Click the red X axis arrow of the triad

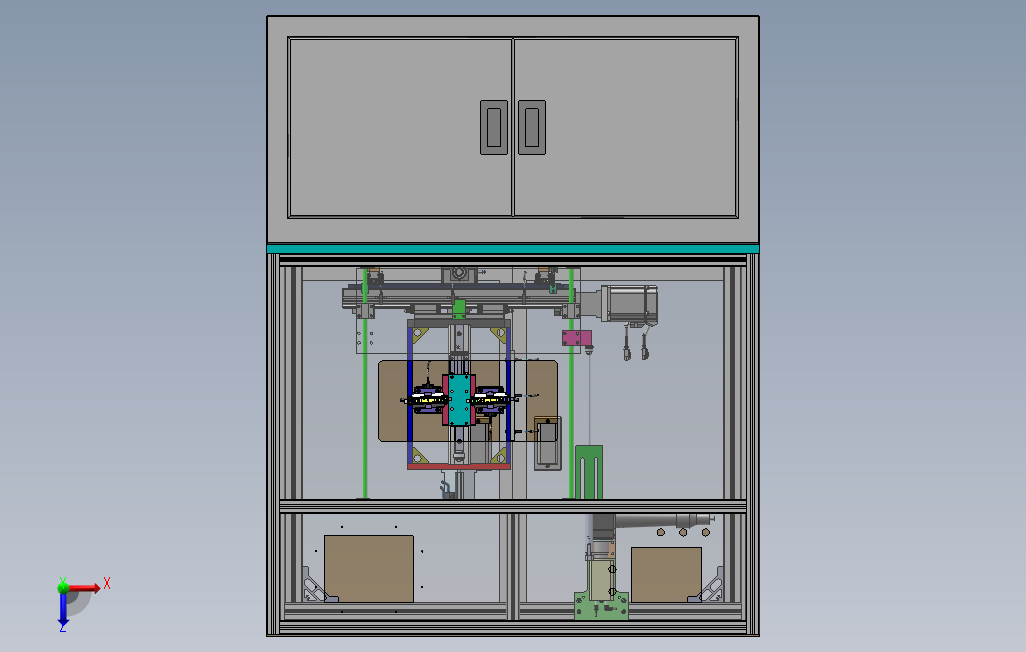(86, 588)
